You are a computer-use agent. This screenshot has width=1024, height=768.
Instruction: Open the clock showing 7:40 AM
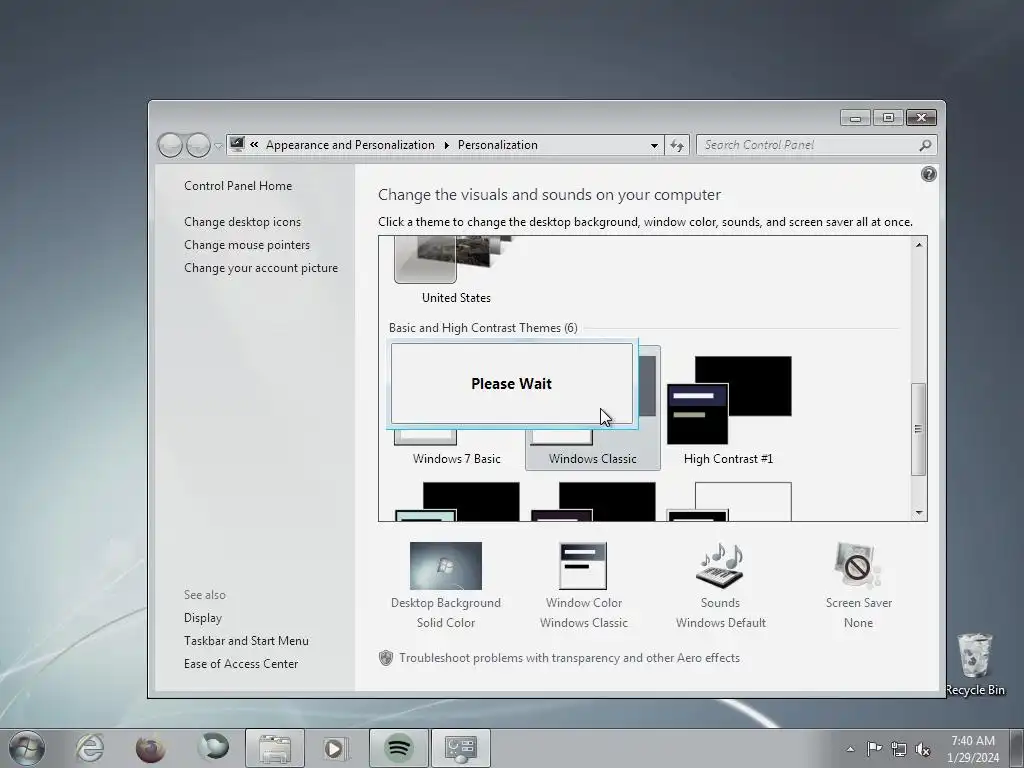(x=973, y=749)
